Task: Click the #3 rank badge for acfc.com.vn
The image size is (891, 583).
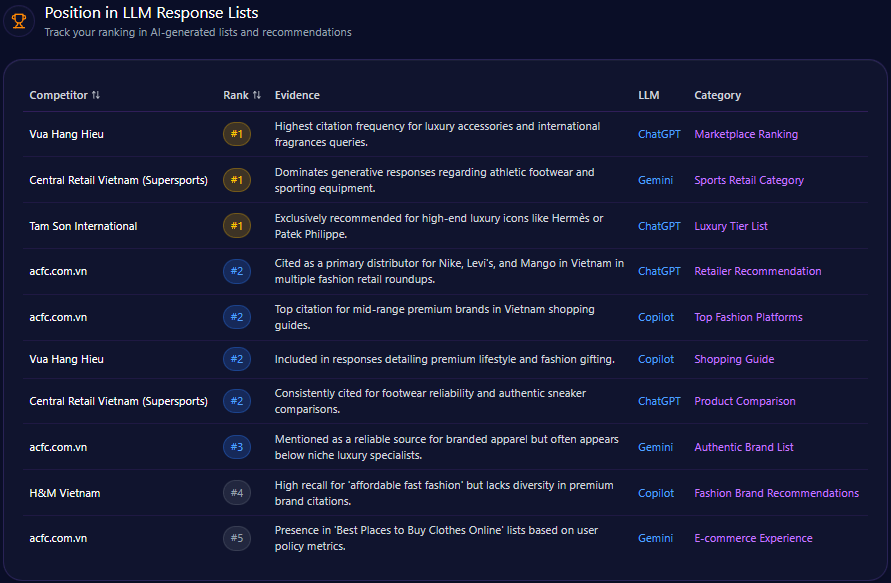Action: pos(237,447)
